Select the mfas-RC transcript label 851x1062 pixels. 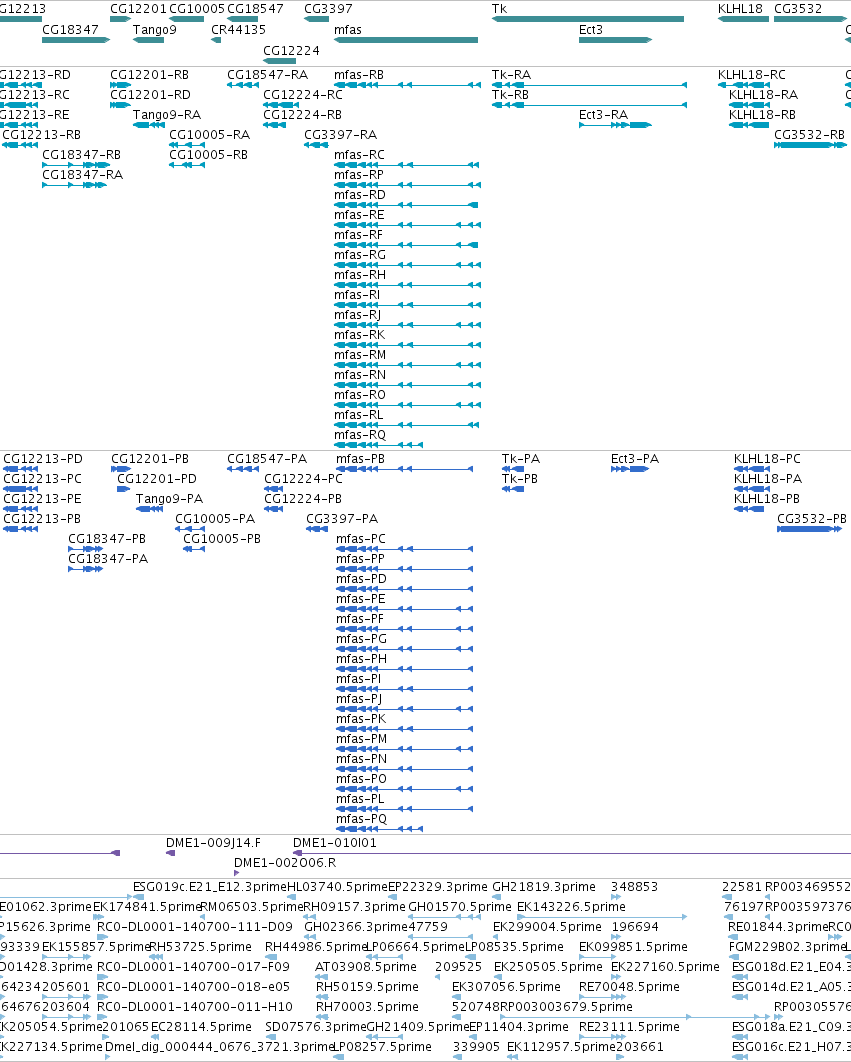[x=359, y=155]
